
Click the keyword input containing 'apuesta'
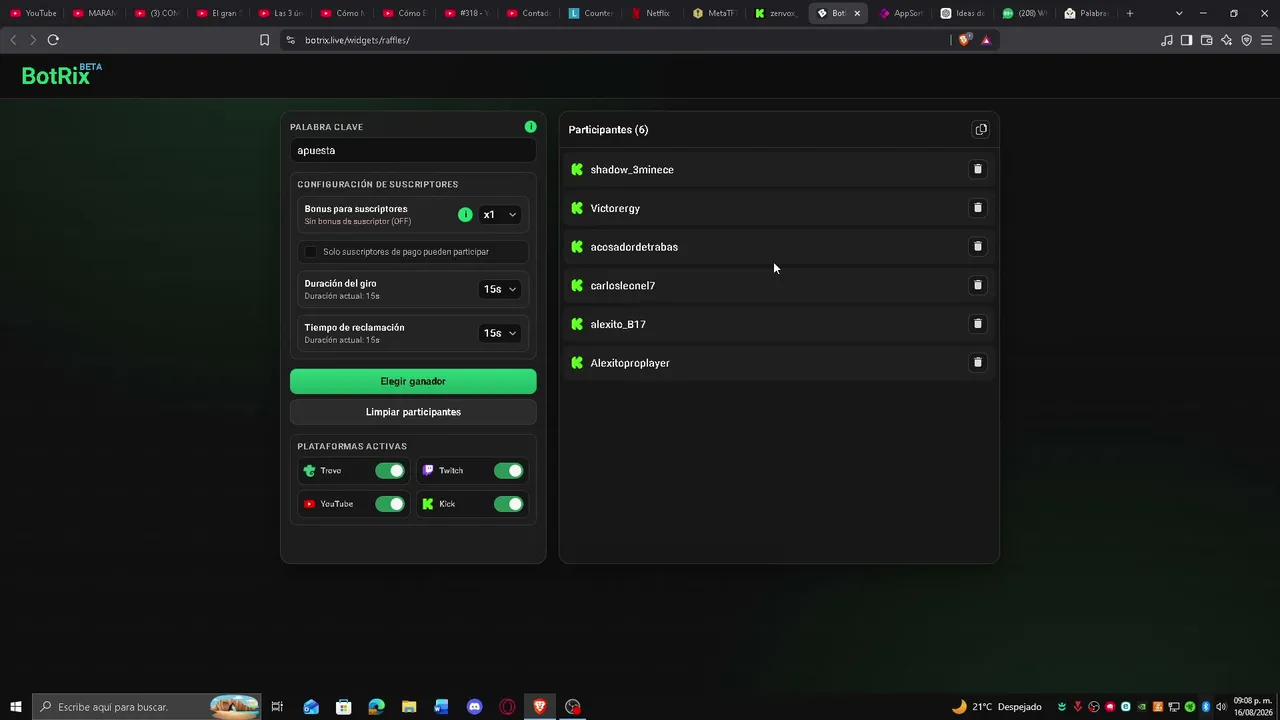tap(413, 151)
